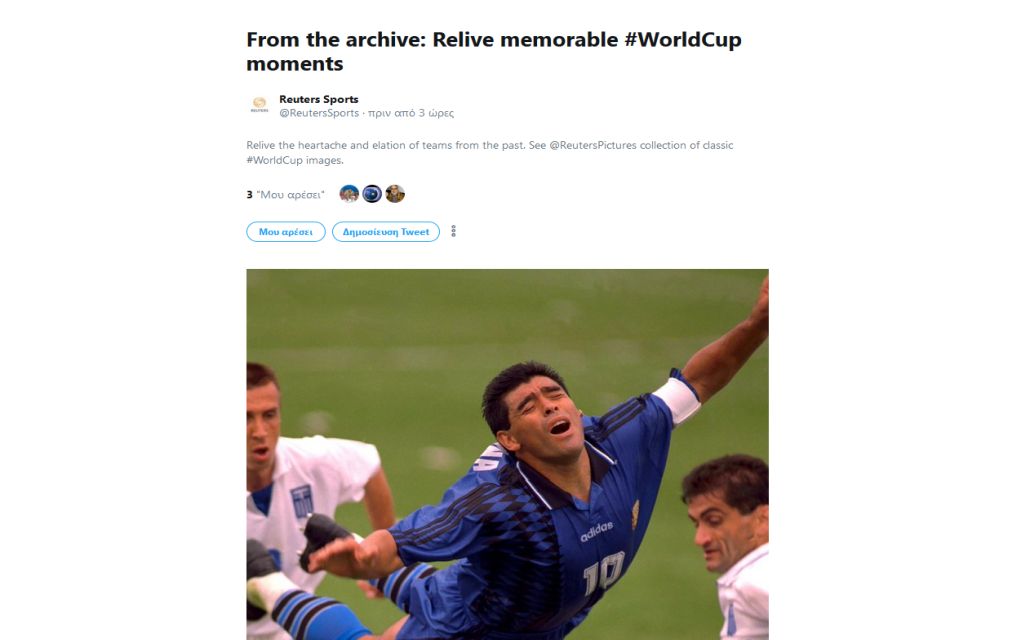The image size is (1021, 640).
Task: Click the number 10 on the jersey
Action: [x=604, y=573]
